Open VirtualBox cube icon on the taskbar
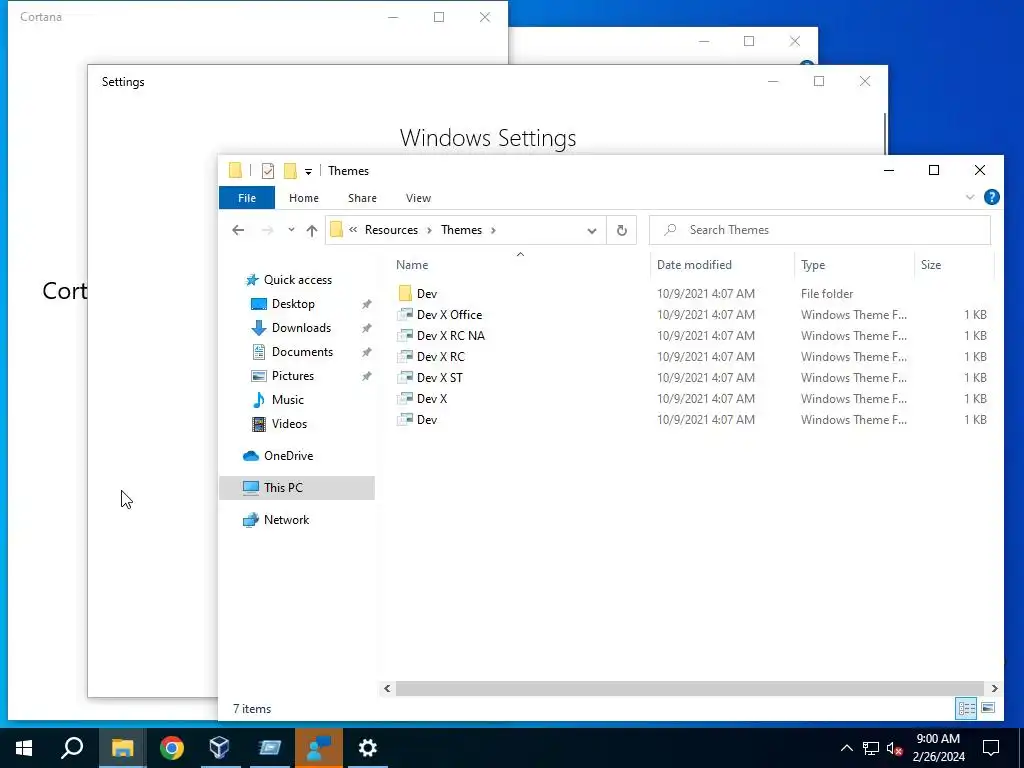 coord(219,748)
